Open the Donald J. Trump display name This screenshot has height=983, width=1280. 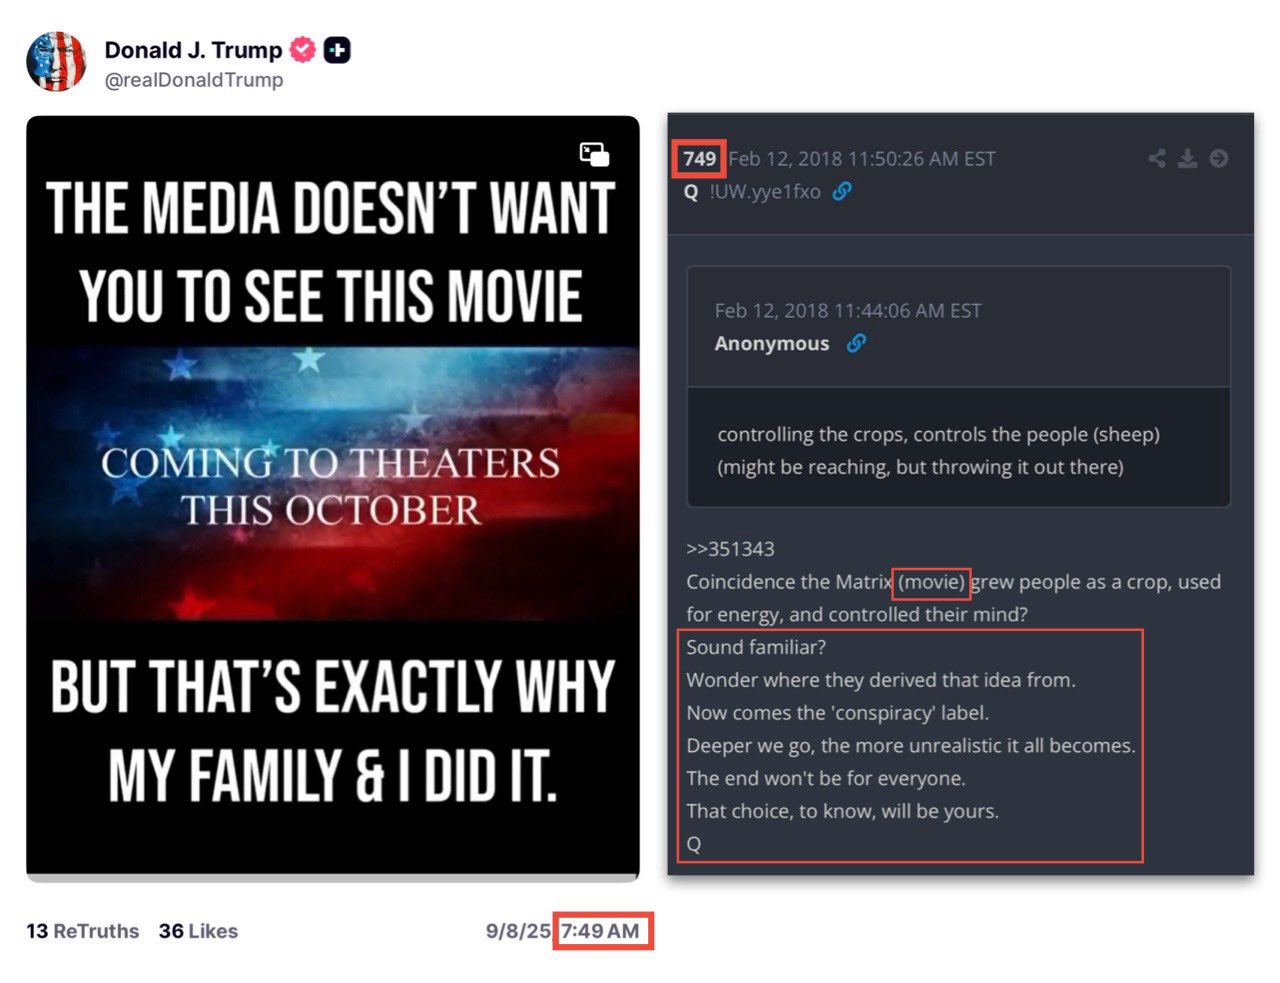(x=193, y=50)
